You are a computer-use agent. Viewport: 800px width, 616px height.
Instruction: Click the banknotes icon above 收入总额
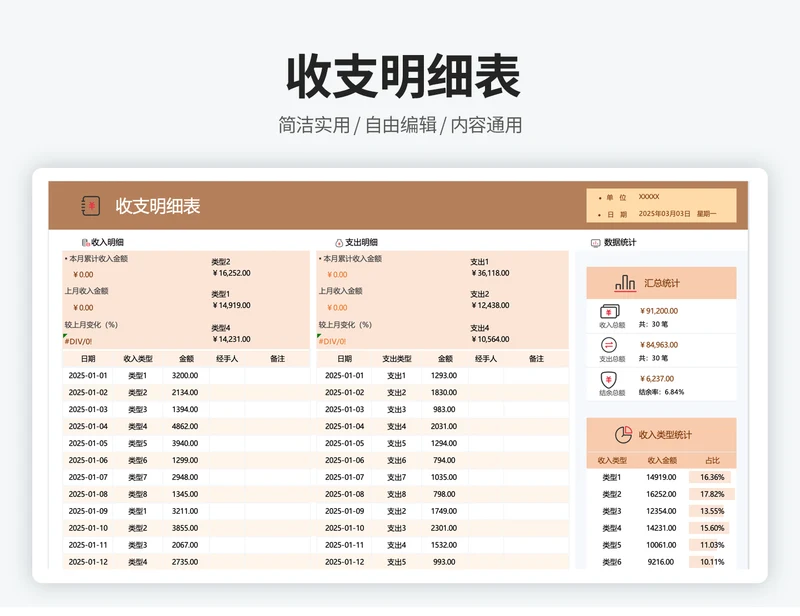pos(610,311)
